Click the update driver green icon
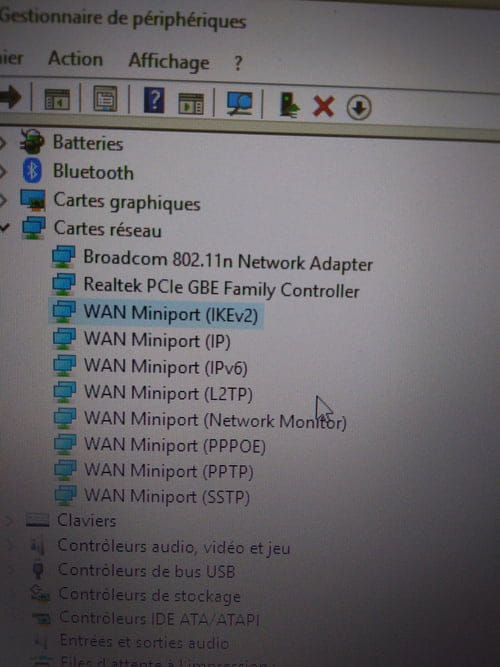Screen dimensions: 500x667 pos(289,105)
